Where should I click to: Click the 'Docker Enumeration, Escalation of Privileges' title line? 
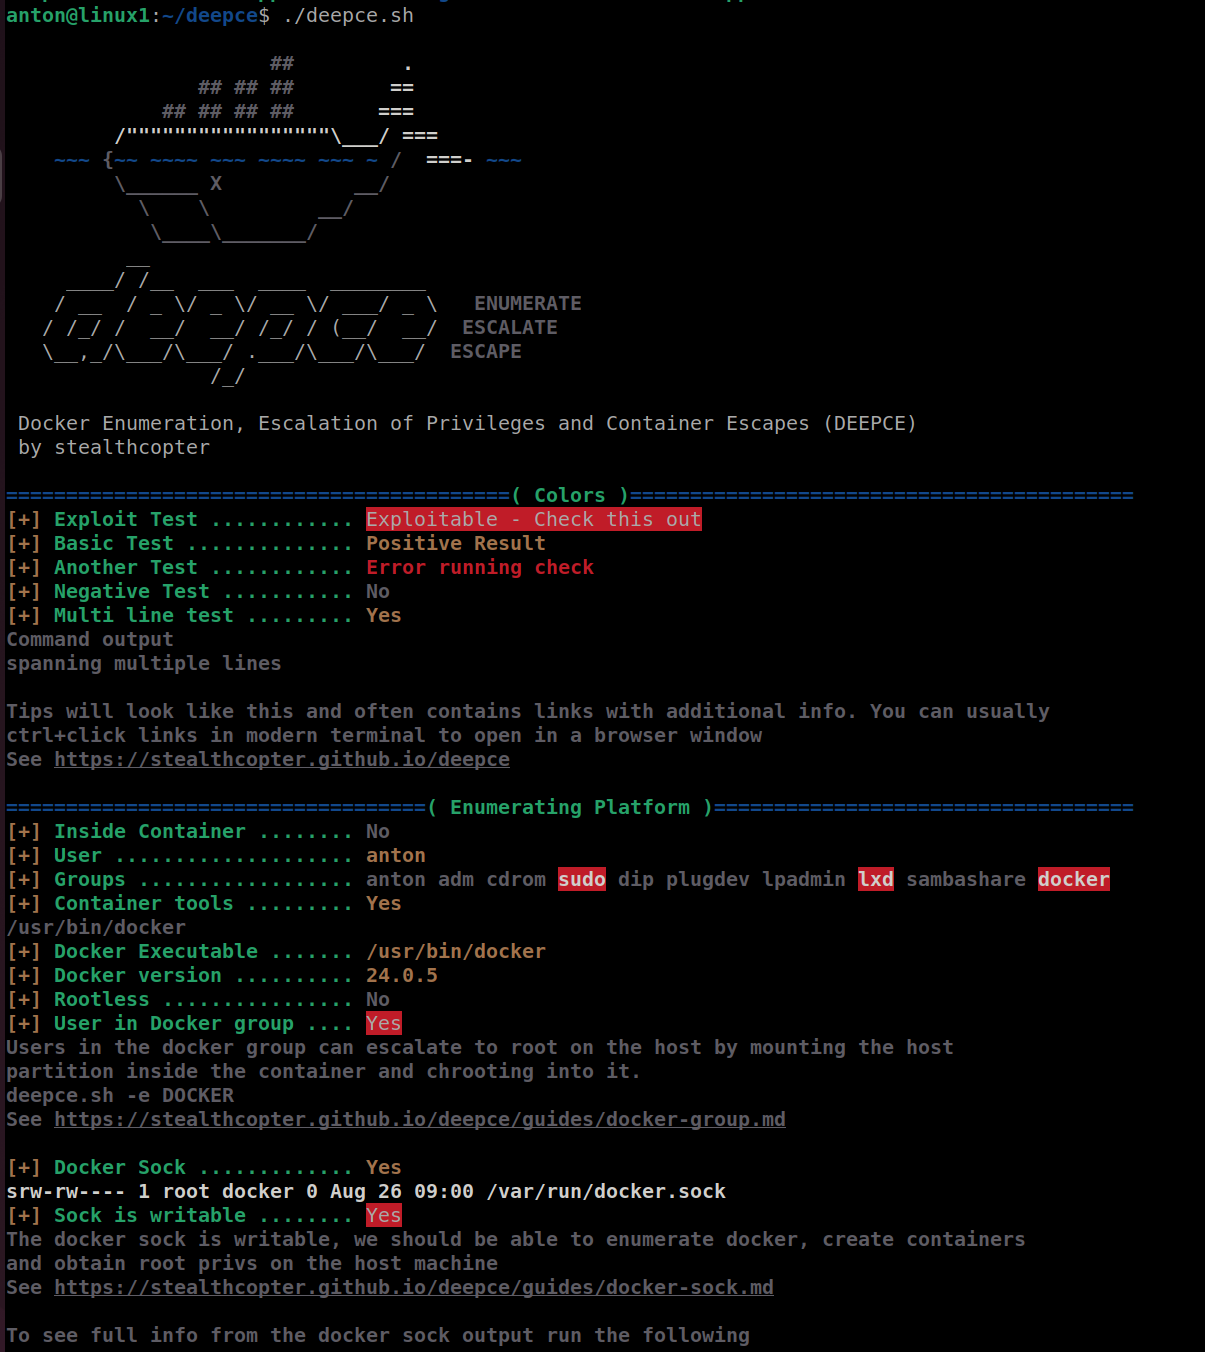(468, 424)
